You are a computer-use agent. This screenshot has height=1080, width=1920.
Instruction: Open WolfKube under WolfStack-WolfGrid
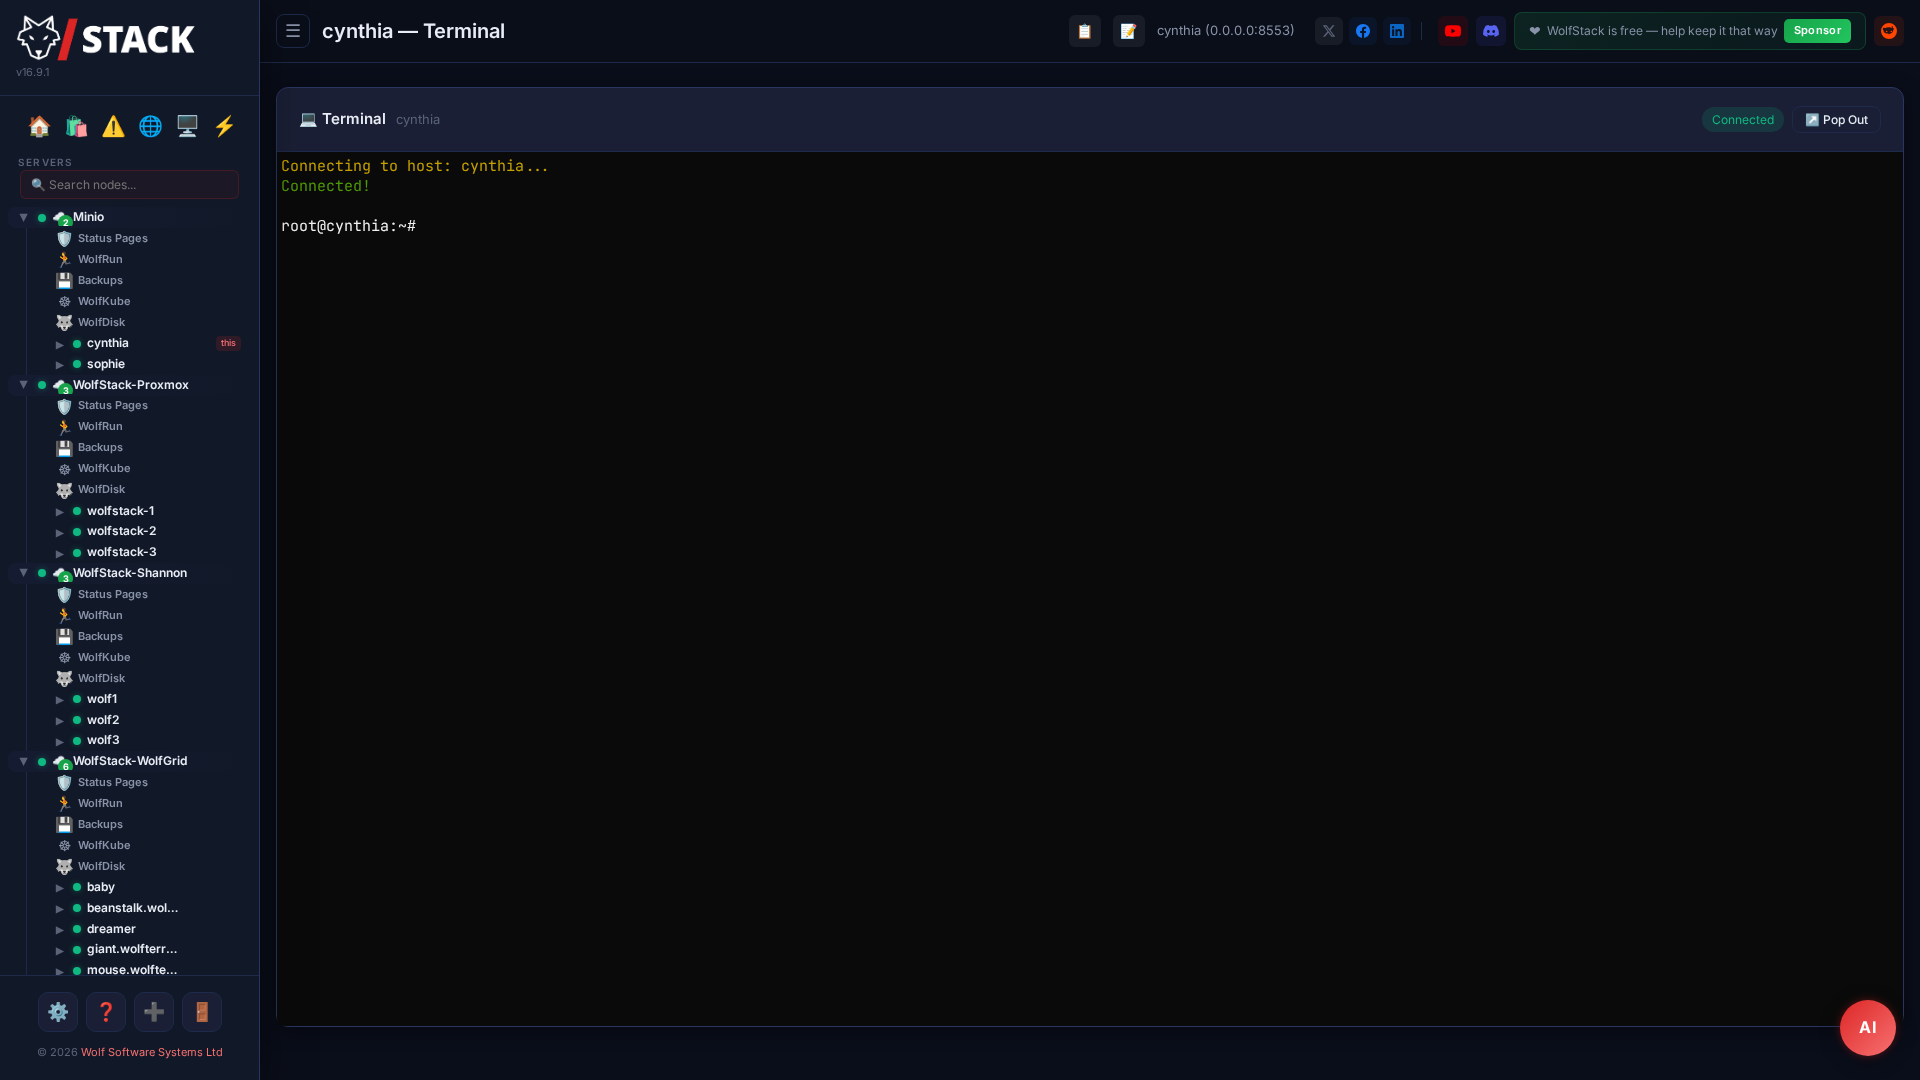[x=104, y=845]
